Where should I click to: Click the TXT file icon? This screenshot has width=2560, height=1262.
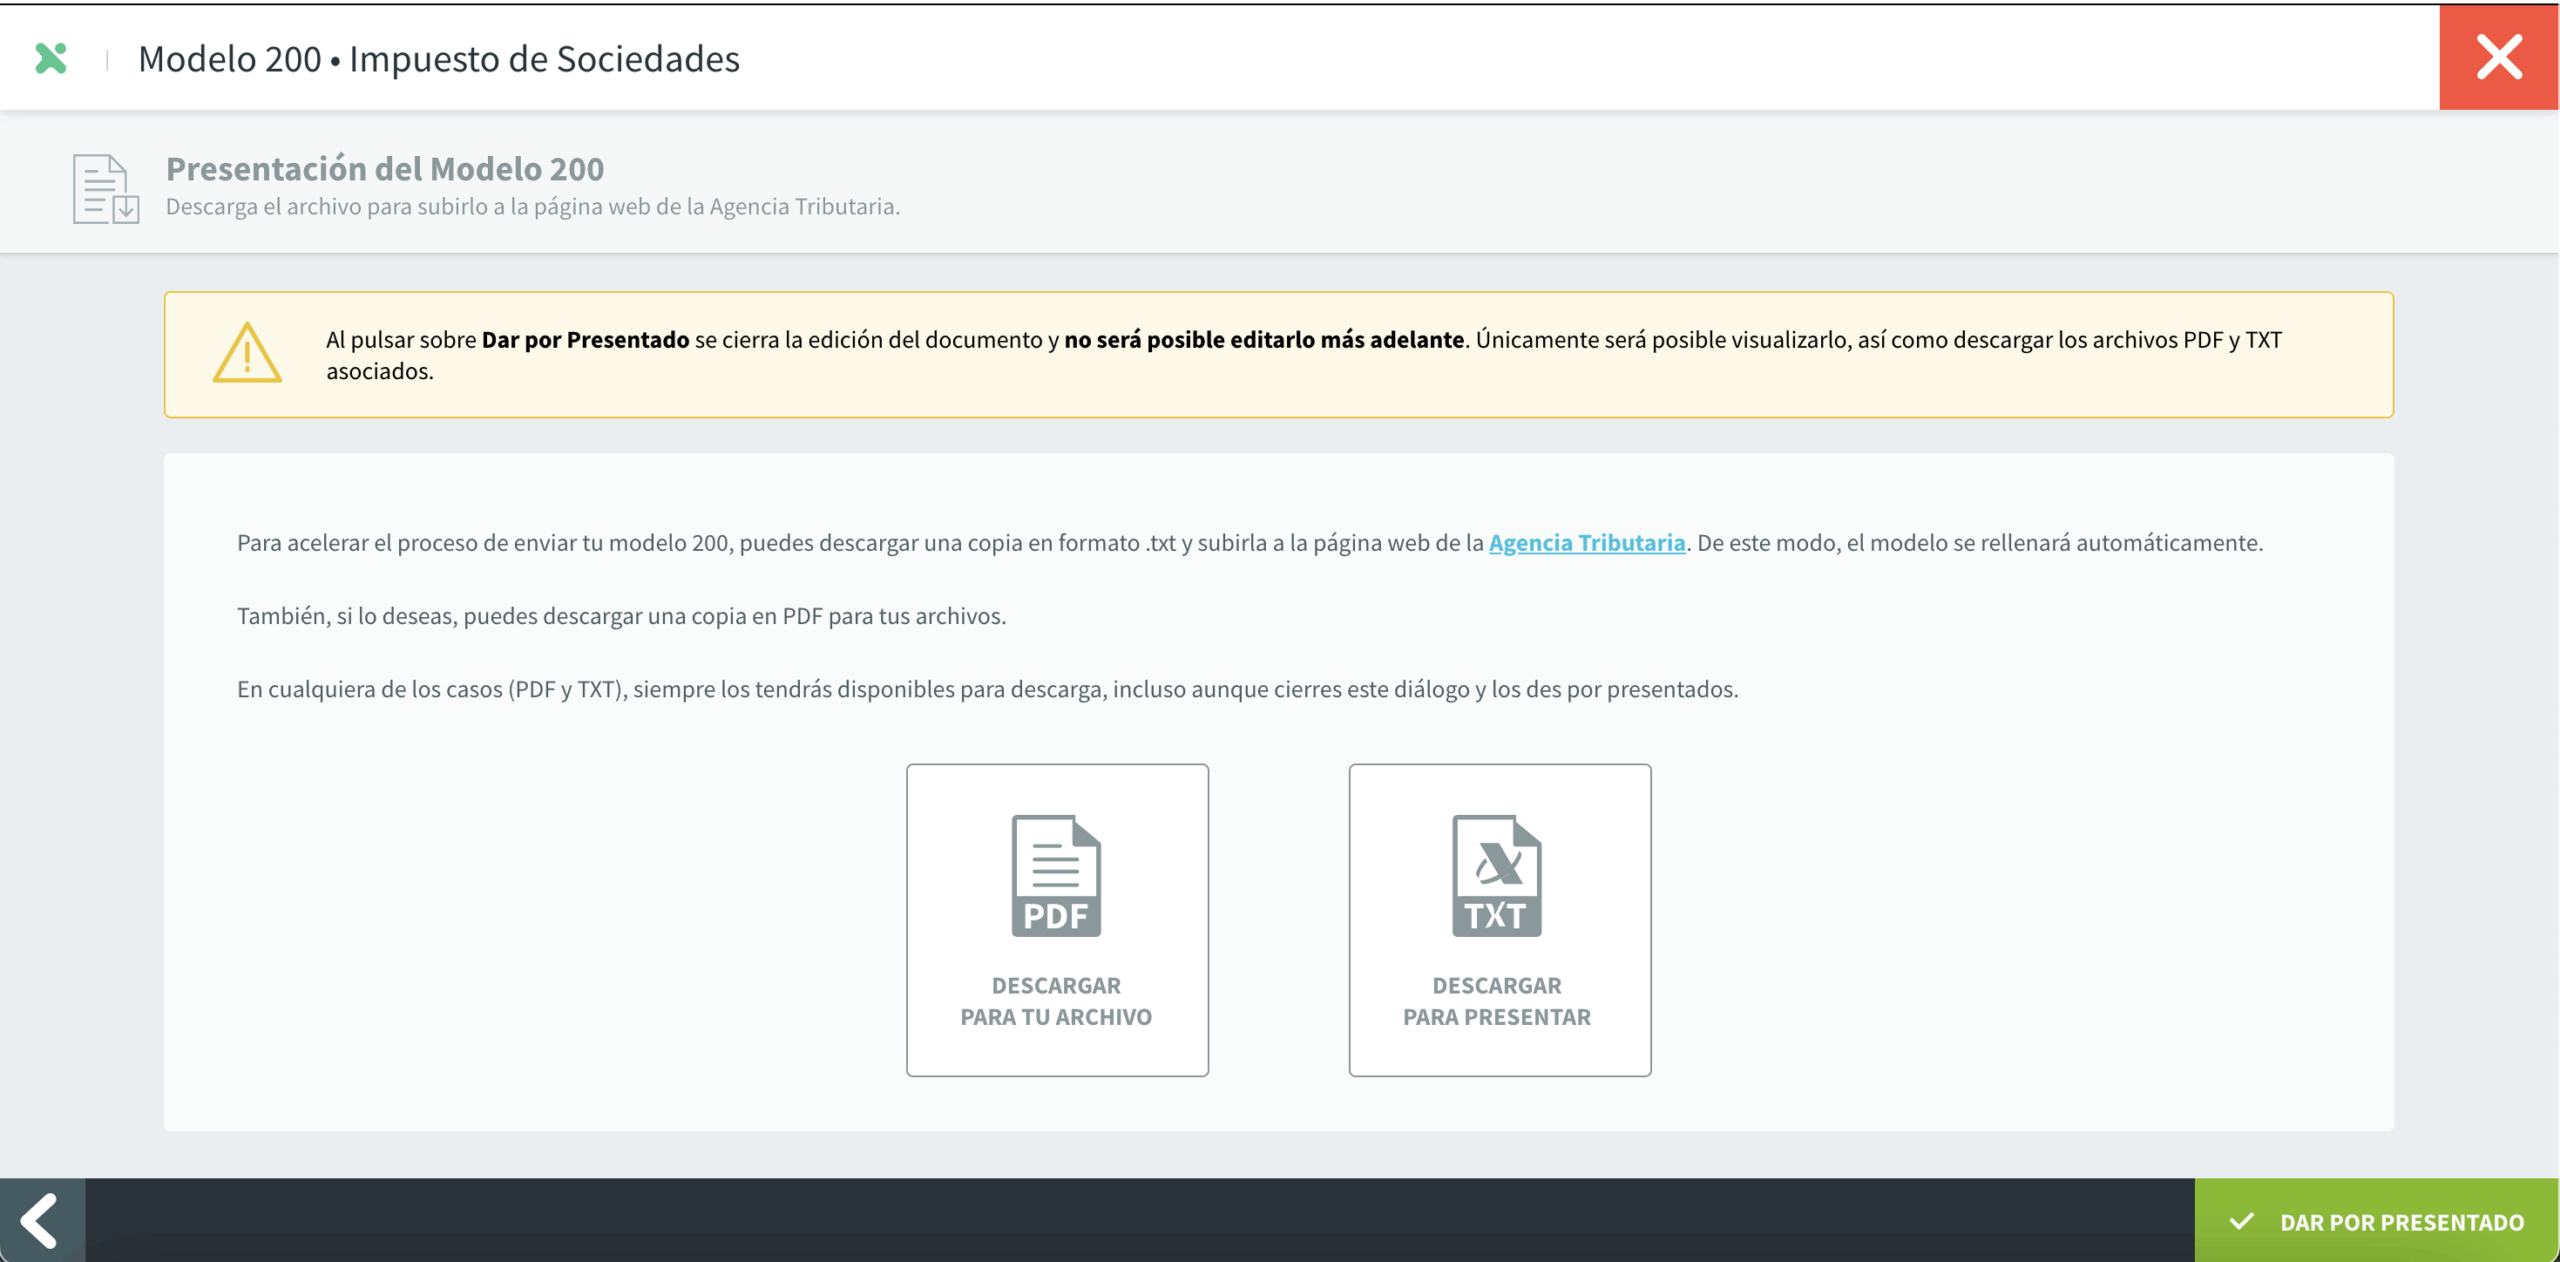tap(1497, 876)
